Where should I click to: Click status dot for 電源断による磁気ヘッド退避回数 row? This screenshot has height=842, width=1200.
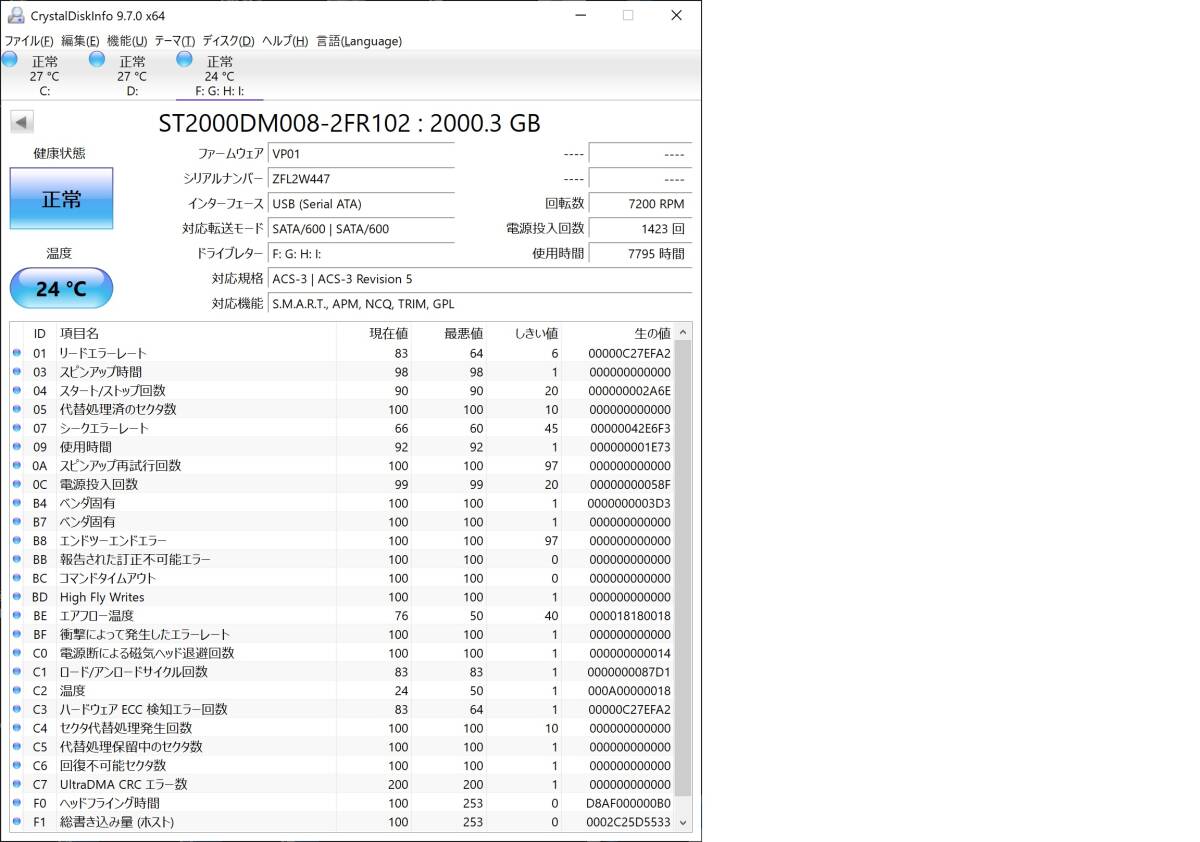[16, 653]
